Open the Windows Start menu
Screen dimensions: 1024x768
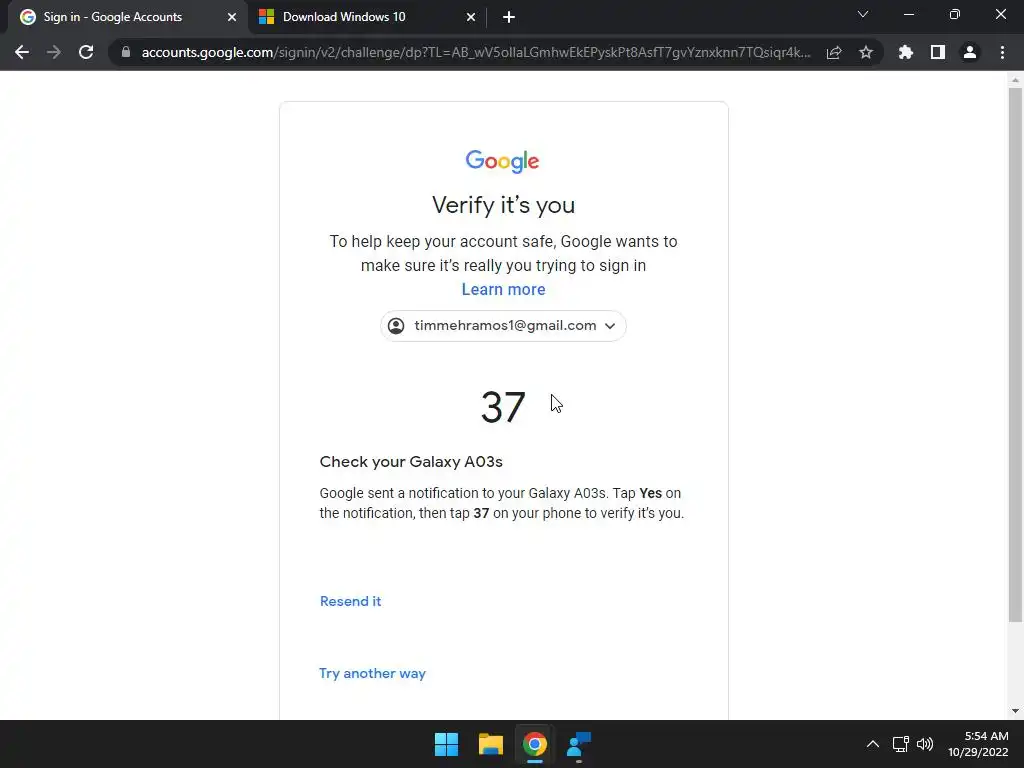coord(447,744)
